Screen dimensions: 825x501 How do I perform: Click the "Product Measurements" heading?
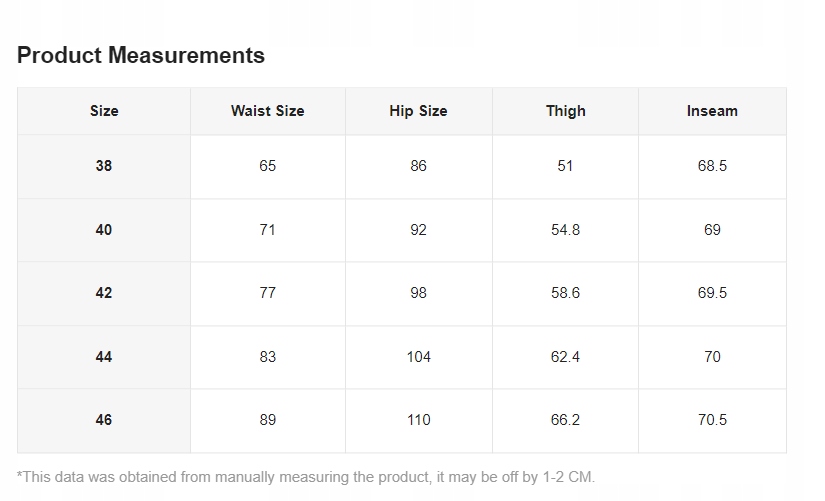(x=141, y=56)
